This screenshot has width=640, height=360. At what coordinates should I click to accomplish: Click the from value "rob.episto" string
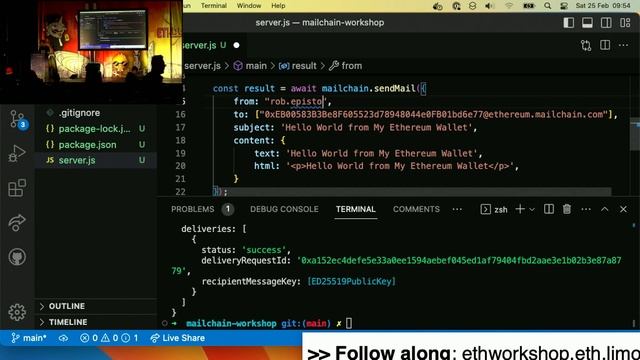point(296,101)
